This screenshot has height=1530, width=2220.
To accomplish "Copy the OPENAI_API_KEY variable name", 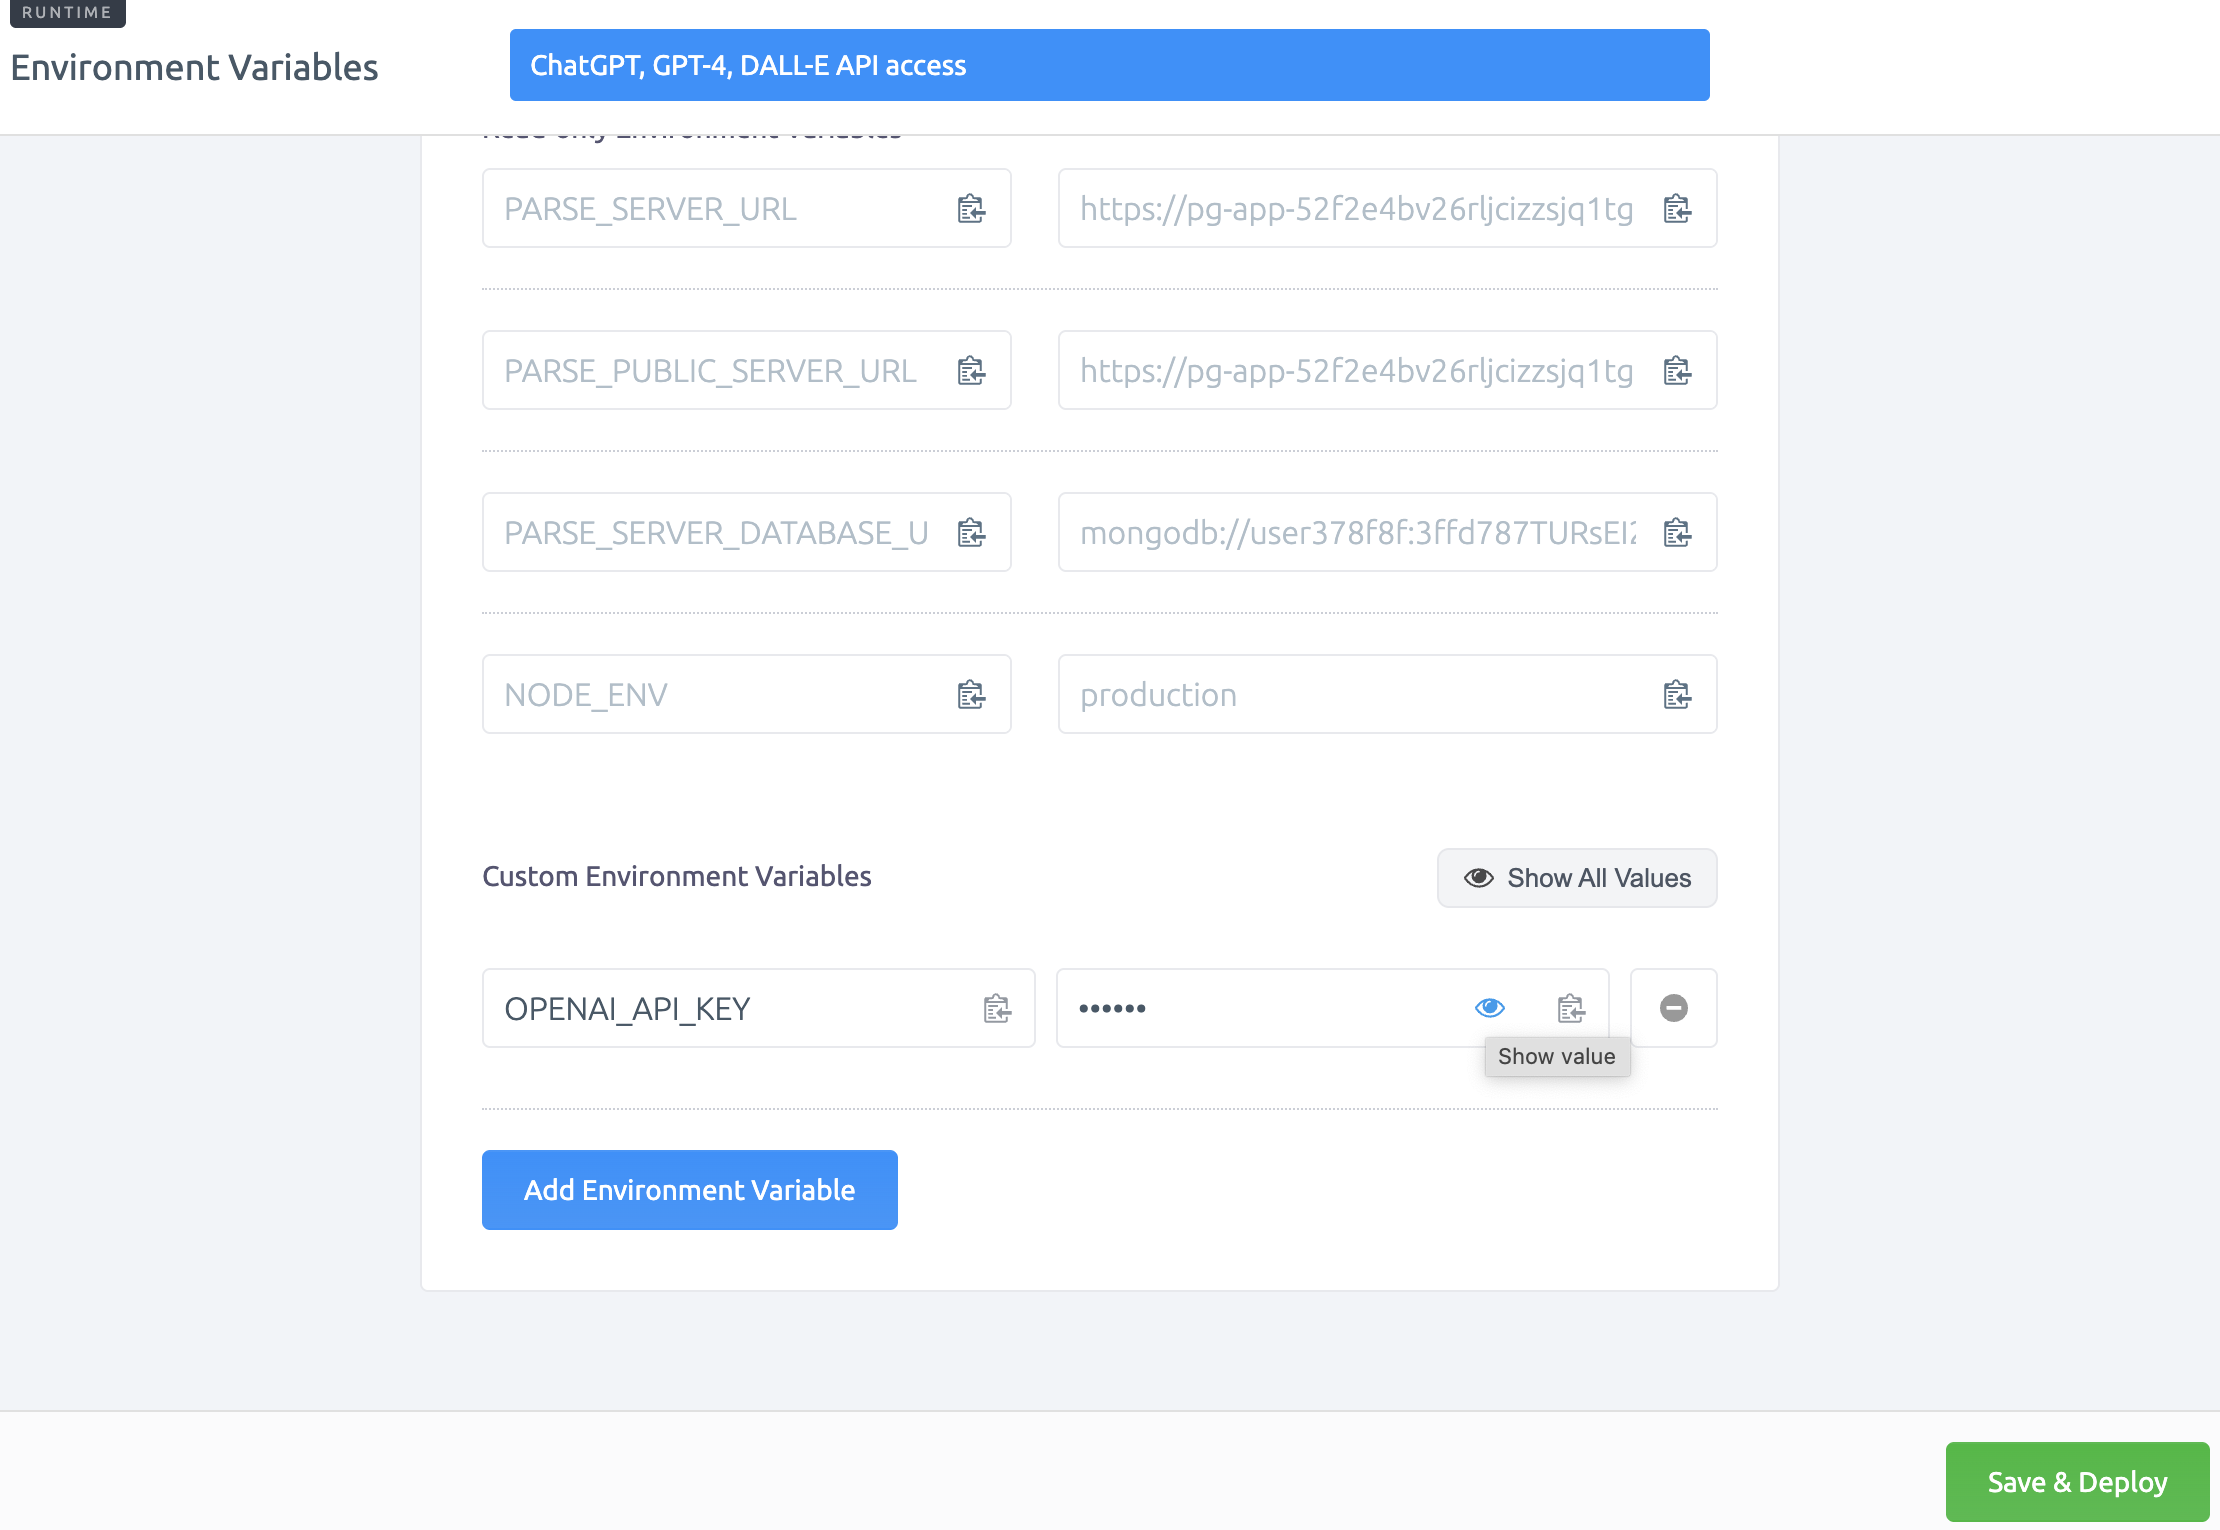I will coord(997,1009).
